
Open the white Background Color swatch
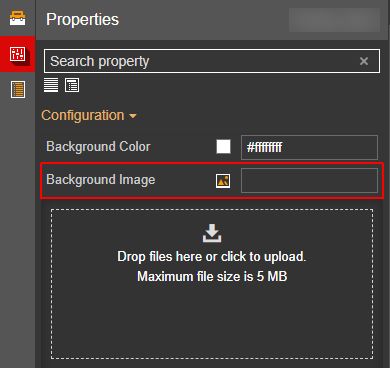[223, 146]
